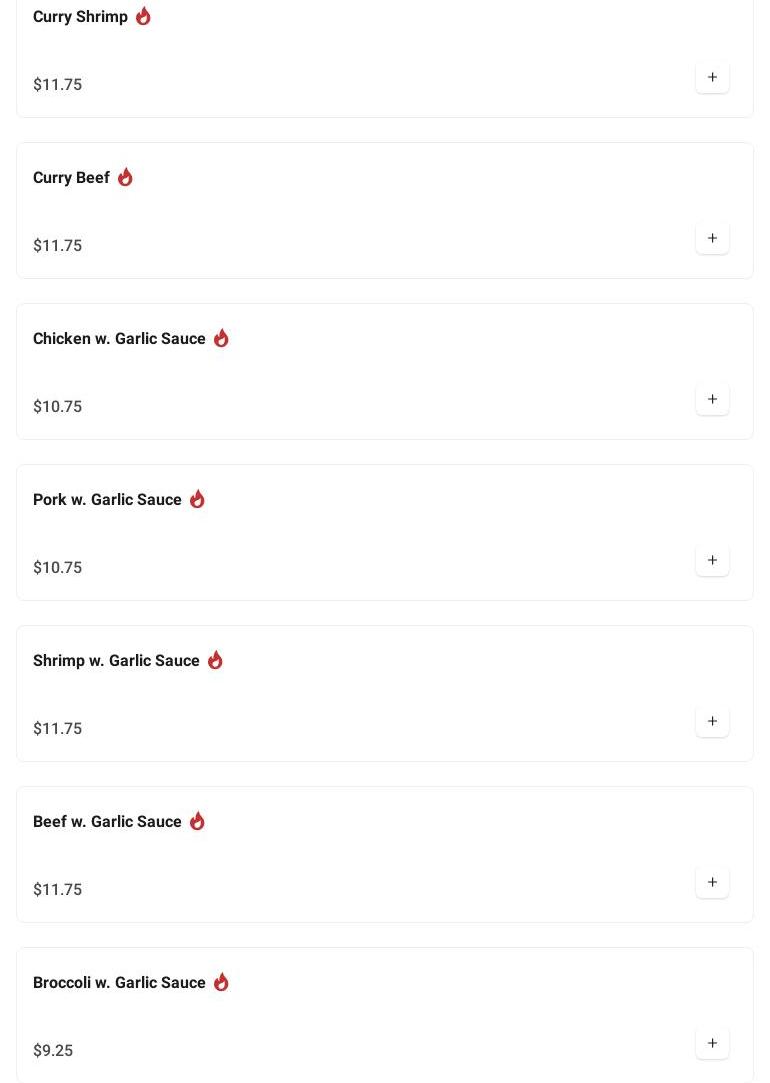
Task: Click the plus button for Curry Beef
Action: tap(712, 238)
